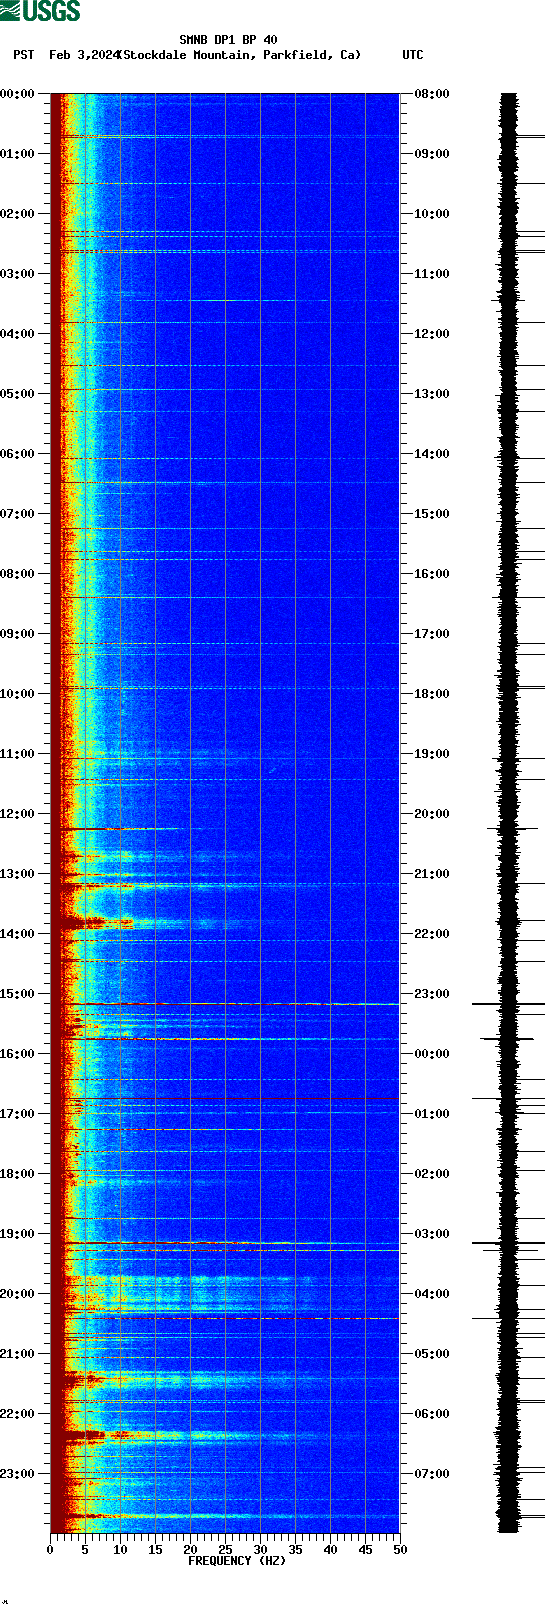Click the '17:00' PST axis label
Screen dimensions: 552x1613
point(18,1114)
